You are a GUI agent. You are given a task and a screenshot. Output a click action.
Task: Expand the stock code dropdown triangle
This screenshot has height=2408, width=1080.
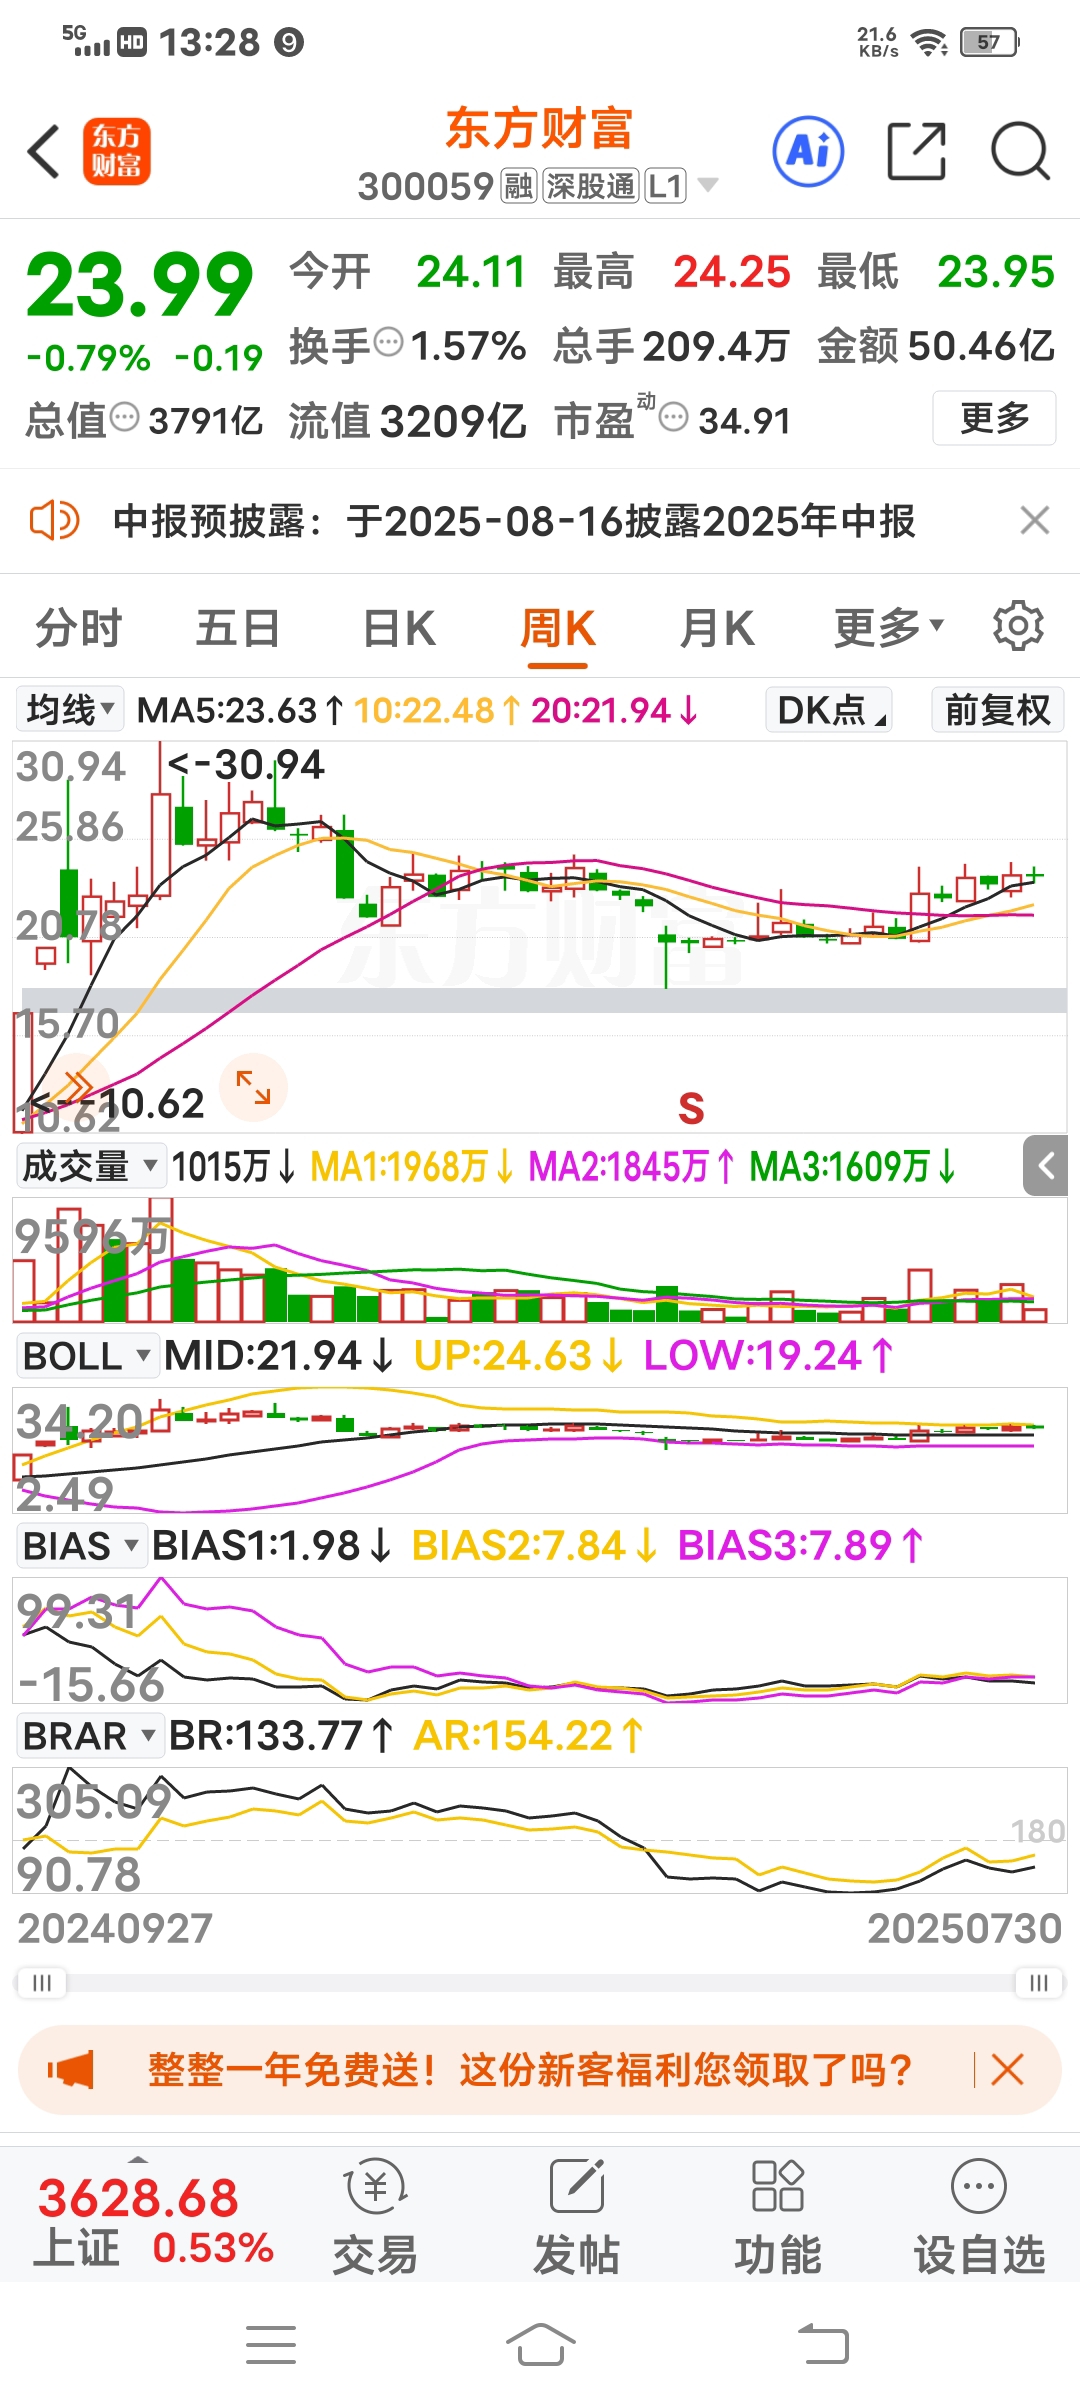[x=708, y=185]
